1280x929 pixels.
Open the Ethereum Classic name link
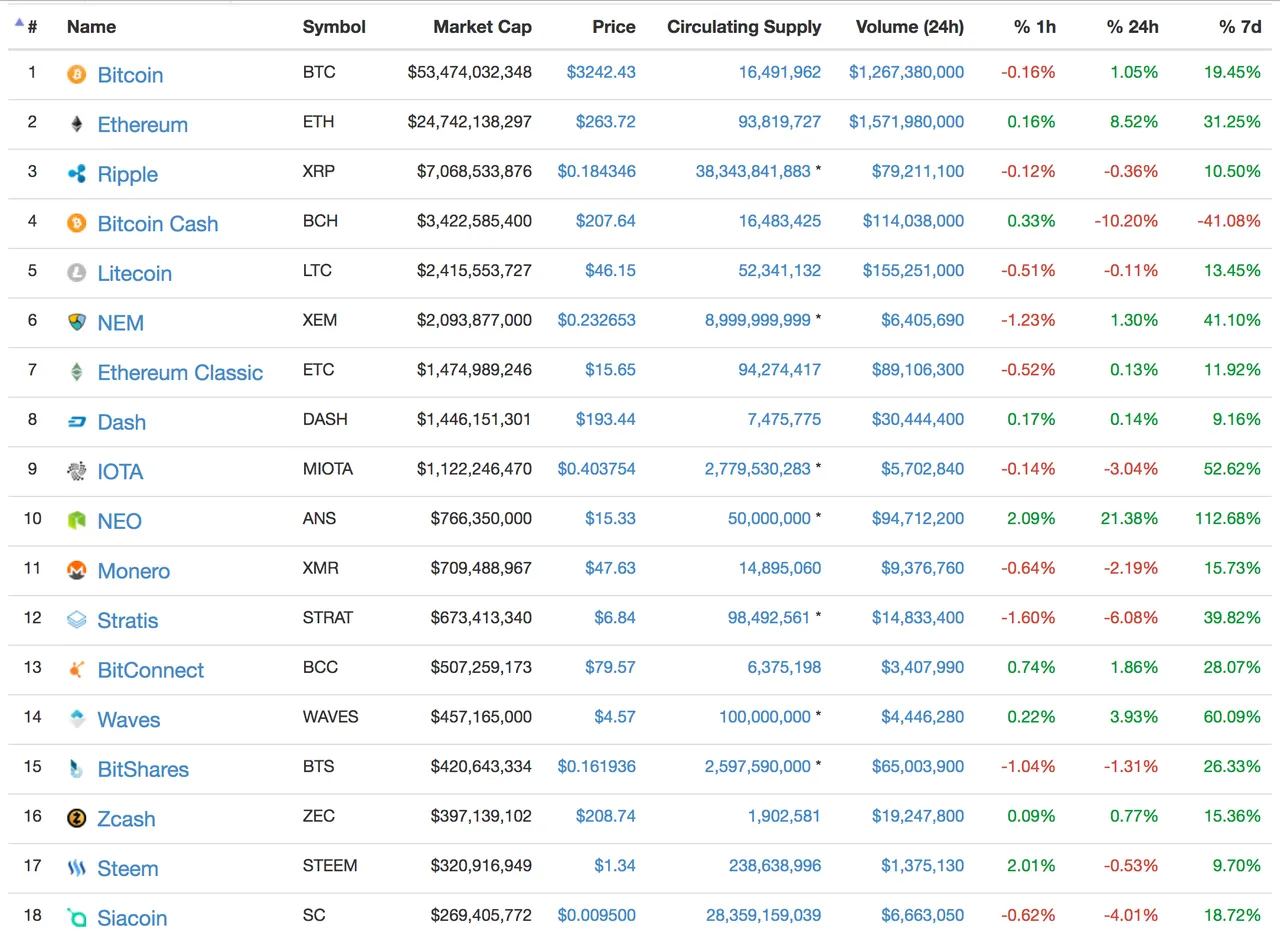coord(180,373)
